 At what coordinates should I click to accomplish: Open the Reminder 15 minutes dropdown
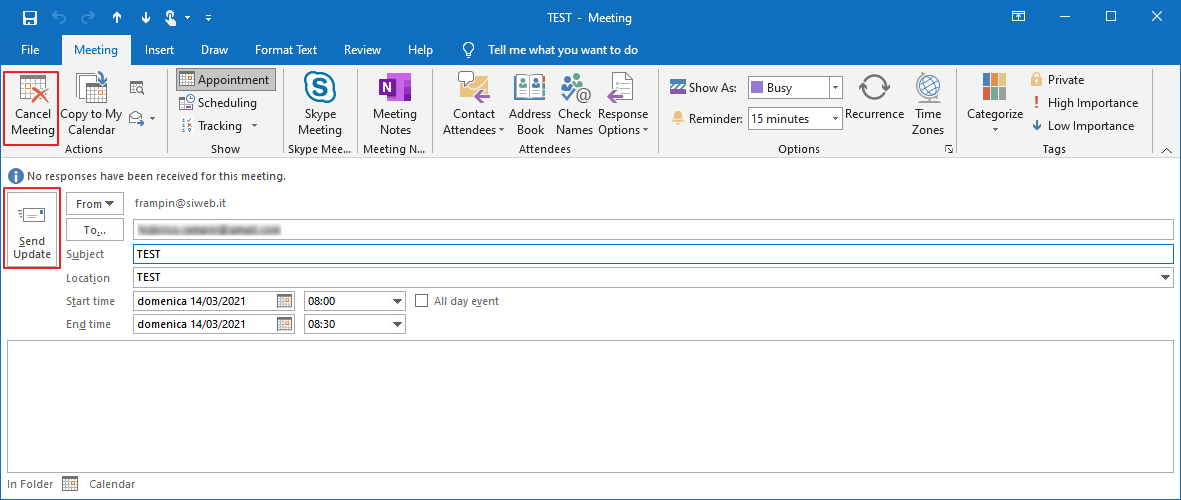[x=835, y=118]
